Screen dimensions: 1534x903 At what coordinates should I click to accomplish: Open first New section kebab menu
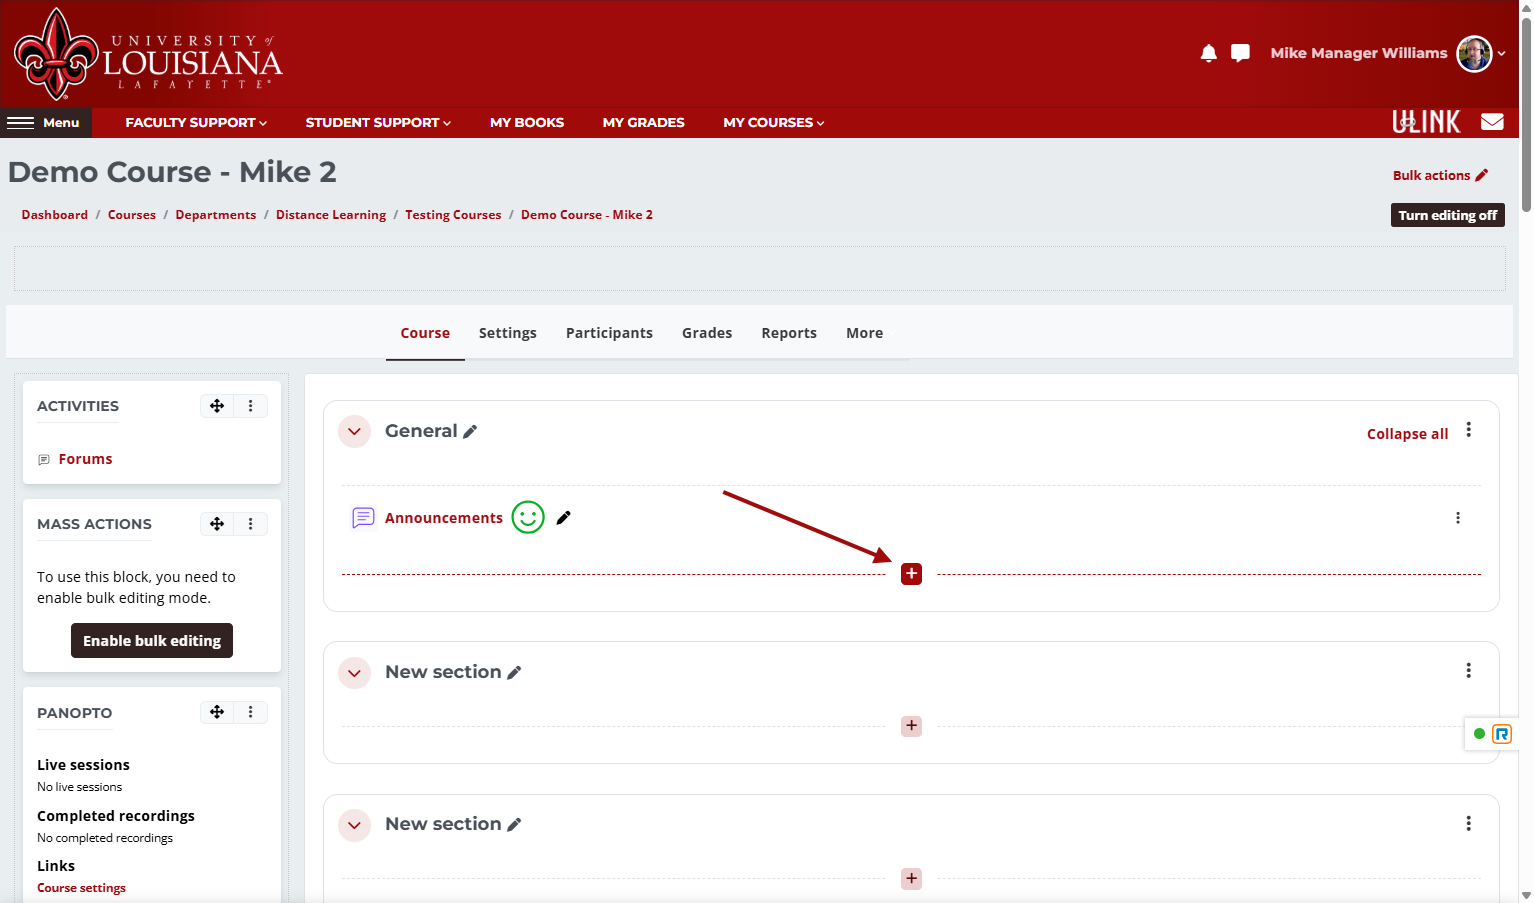coord(1468,671)
